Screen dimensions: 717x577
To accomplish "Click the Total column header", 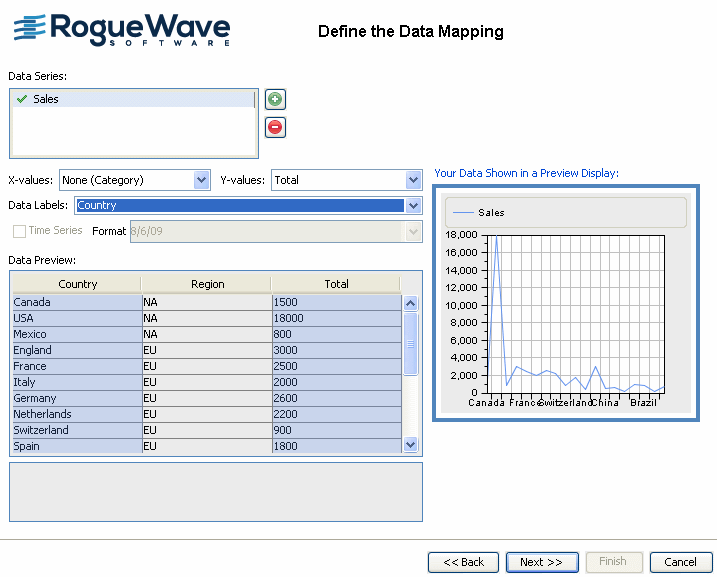I will tap(336, 284).
